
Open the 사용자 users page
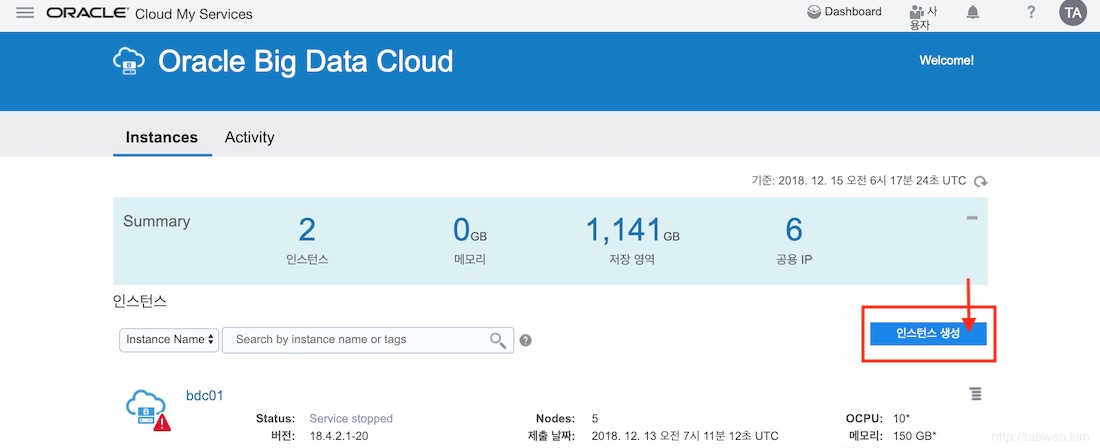tap(924, 18)
